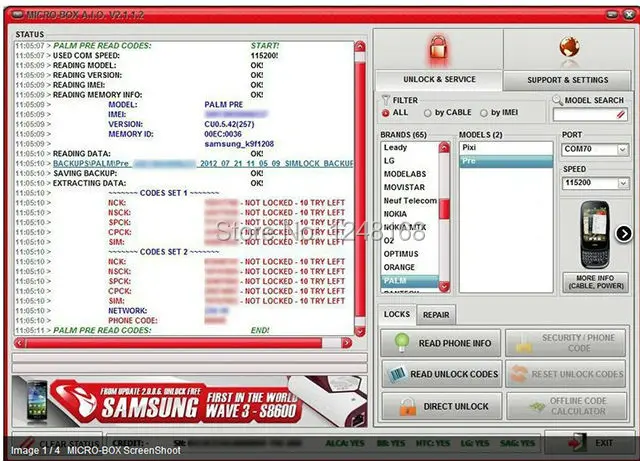
Task: Clear model search with the red pencil icon
Action: (620, 115)
